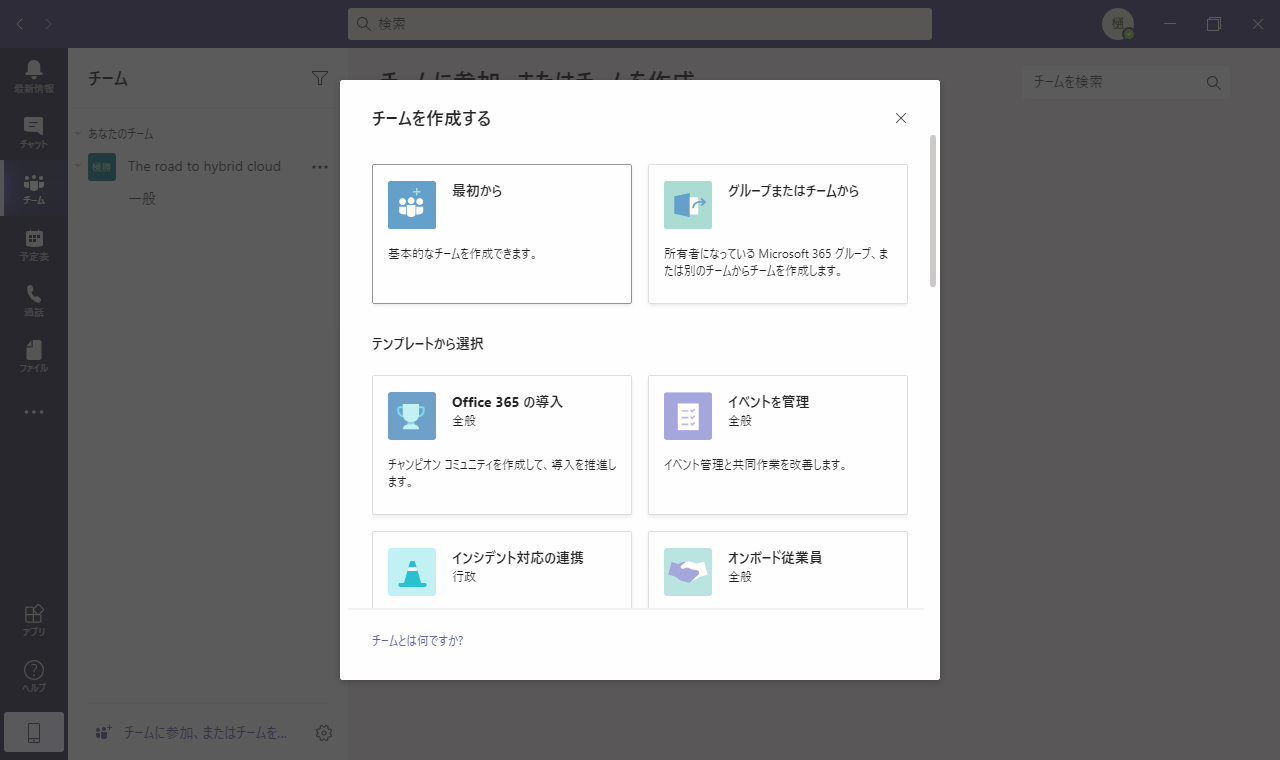
Task: Choose グループまたはチームから option
Action: point(778,234)
